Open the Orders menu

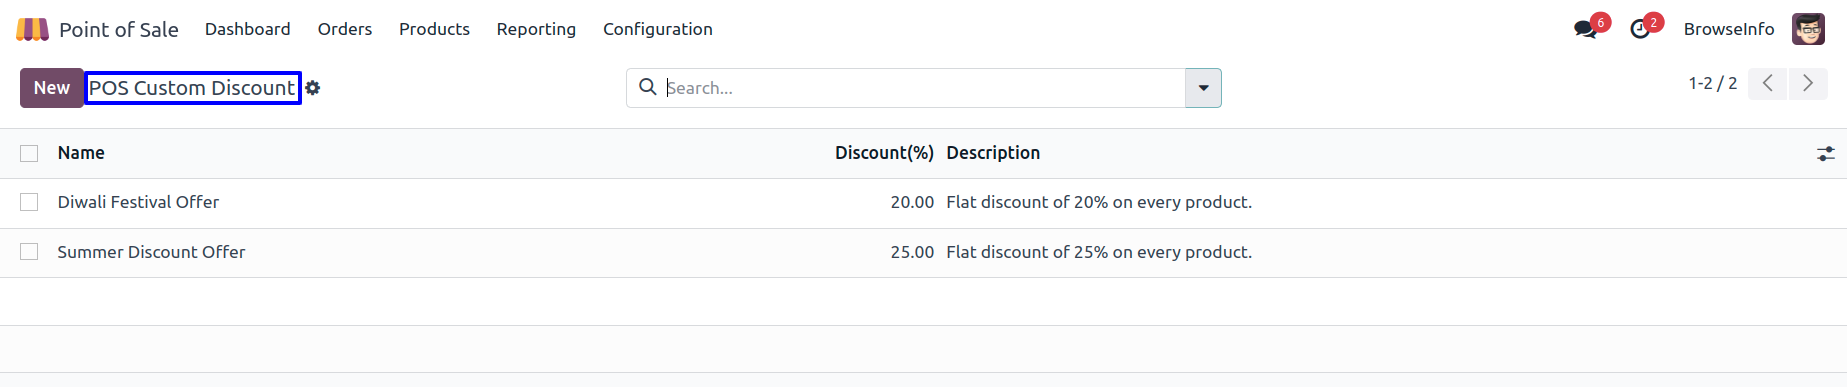pyautogui.click(x=345, y=29)
